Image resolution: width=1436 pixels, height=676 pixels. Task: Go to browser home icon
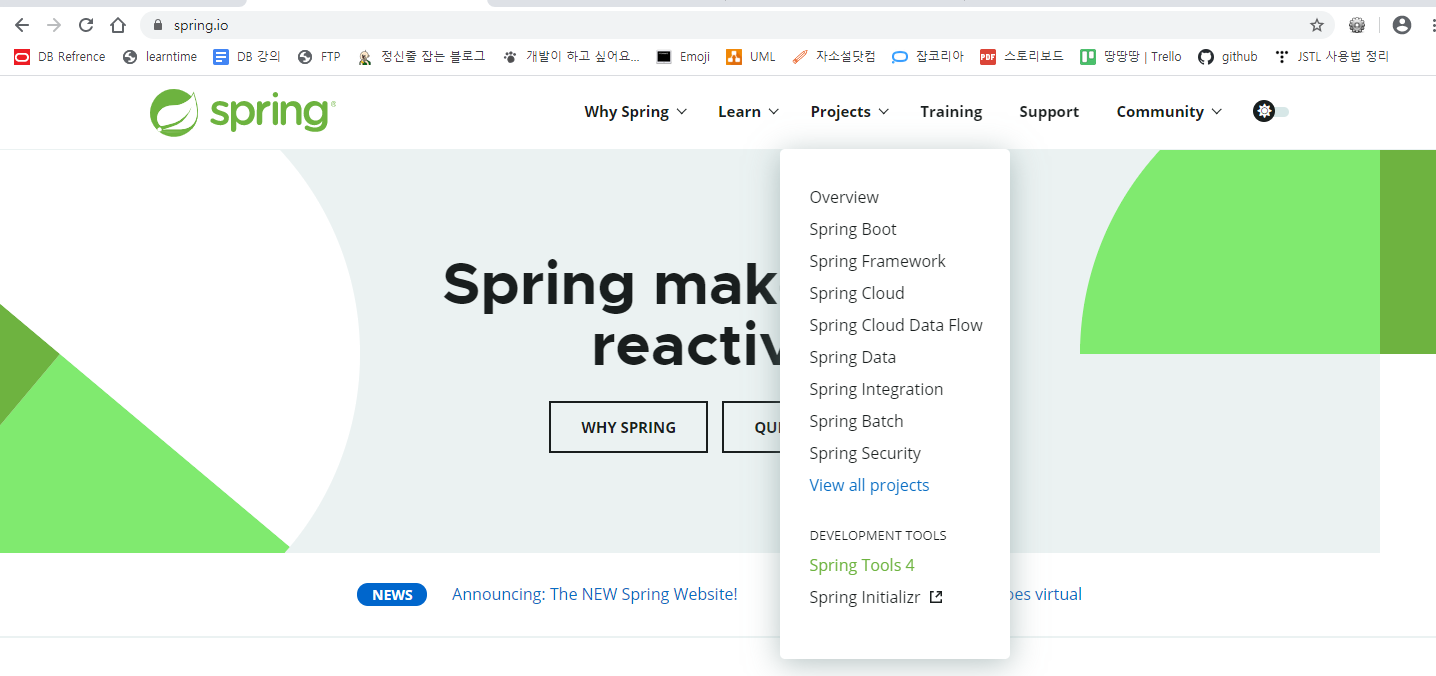[x=118, y=25]
